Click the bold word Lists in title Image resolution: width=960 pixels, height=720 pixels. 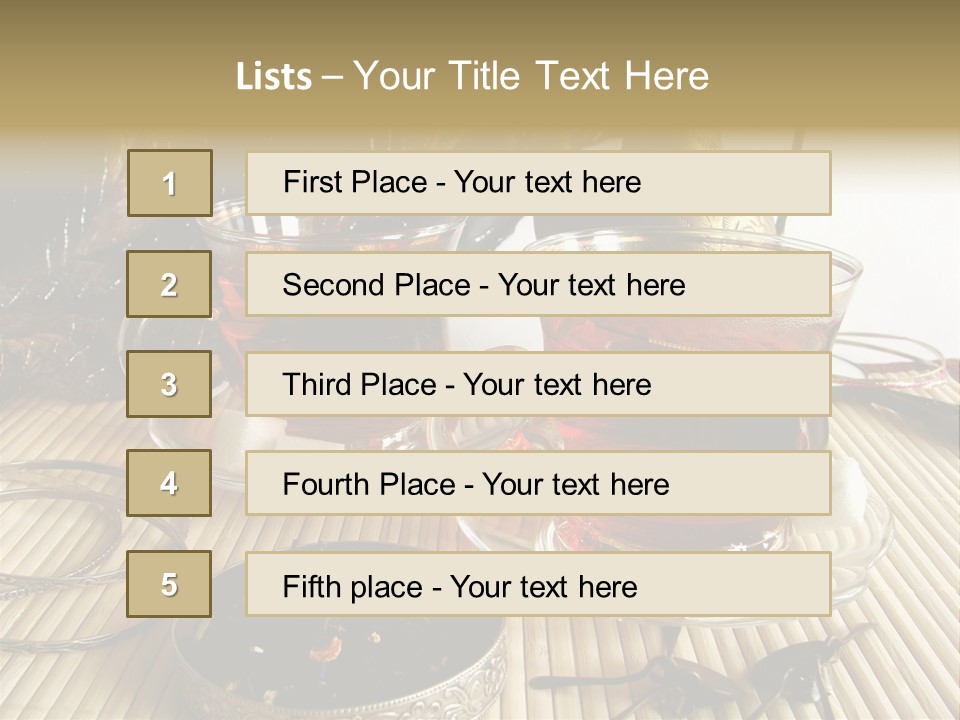click(x=273, y=77)
